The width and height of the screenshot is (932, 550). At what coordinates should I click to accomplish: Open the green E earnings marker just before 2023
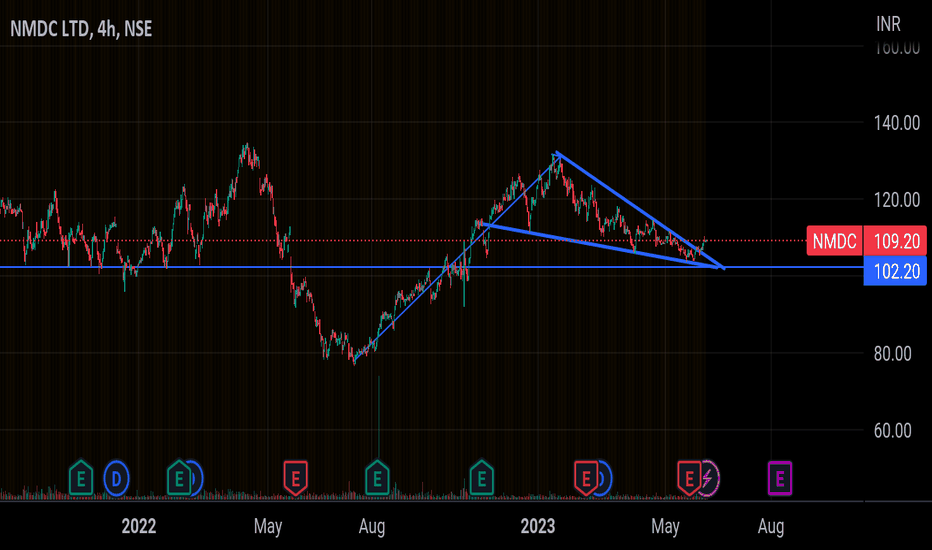pos(481,478)
